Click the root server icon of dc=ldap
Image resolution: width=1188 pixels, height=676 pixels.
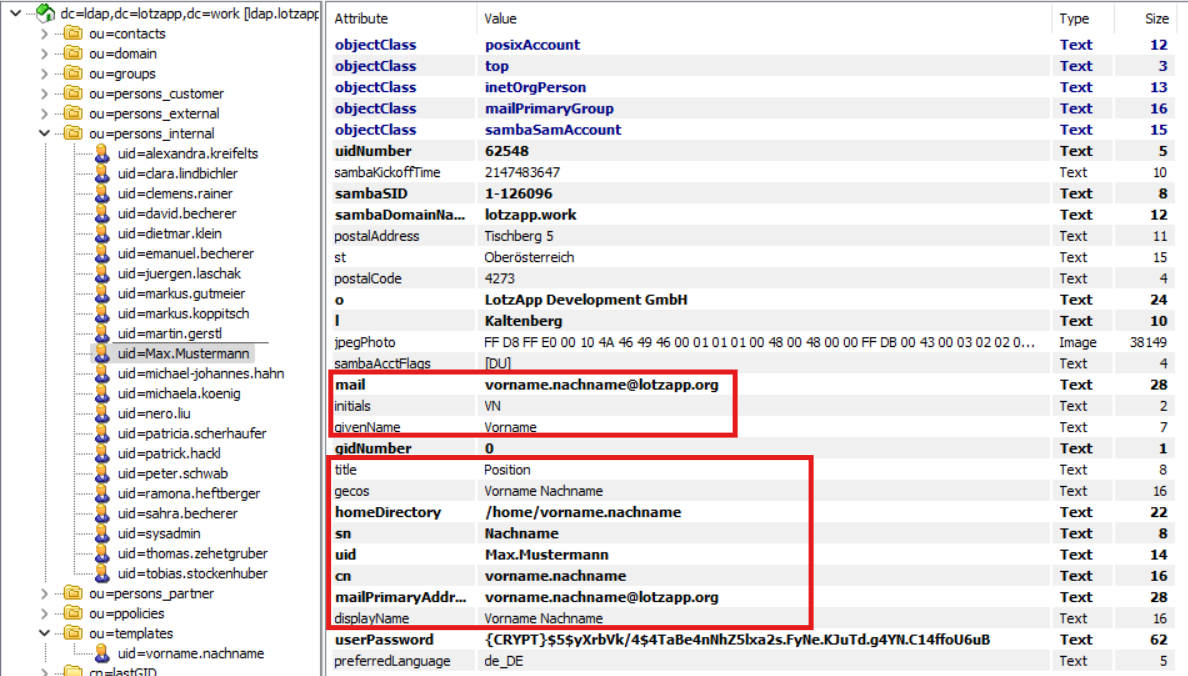click(x=45, y=13)
